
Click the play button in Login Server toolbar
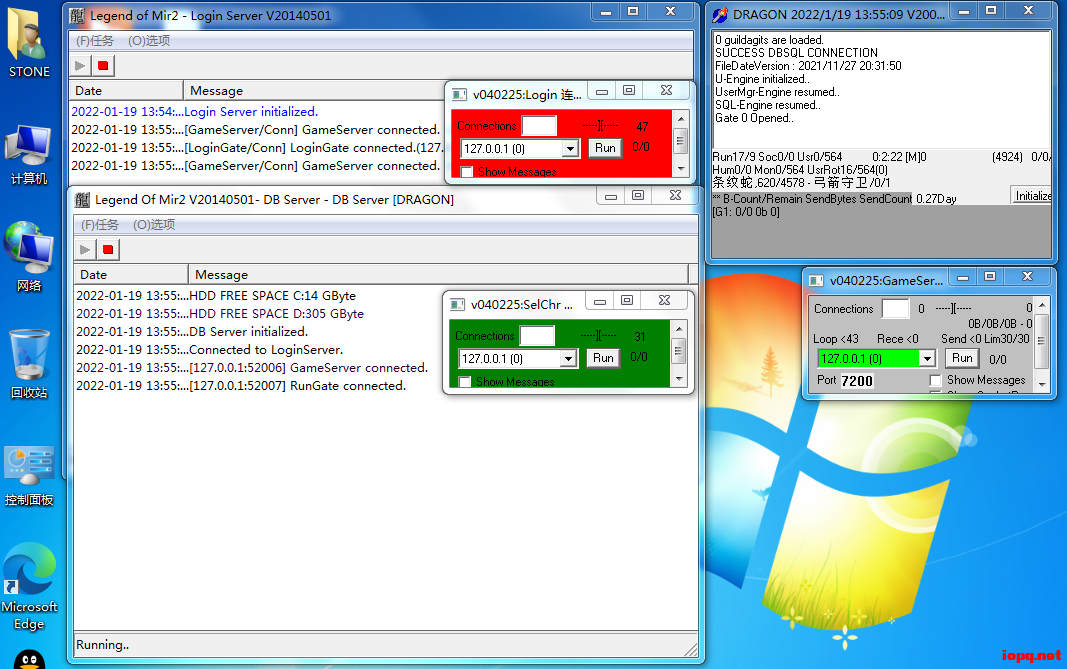click(x=81, y=66)
